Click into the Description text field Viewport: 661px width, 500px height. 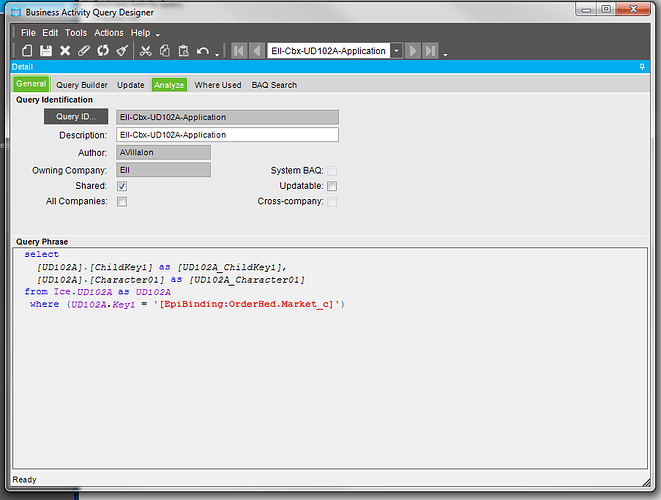tap(225, 135)
